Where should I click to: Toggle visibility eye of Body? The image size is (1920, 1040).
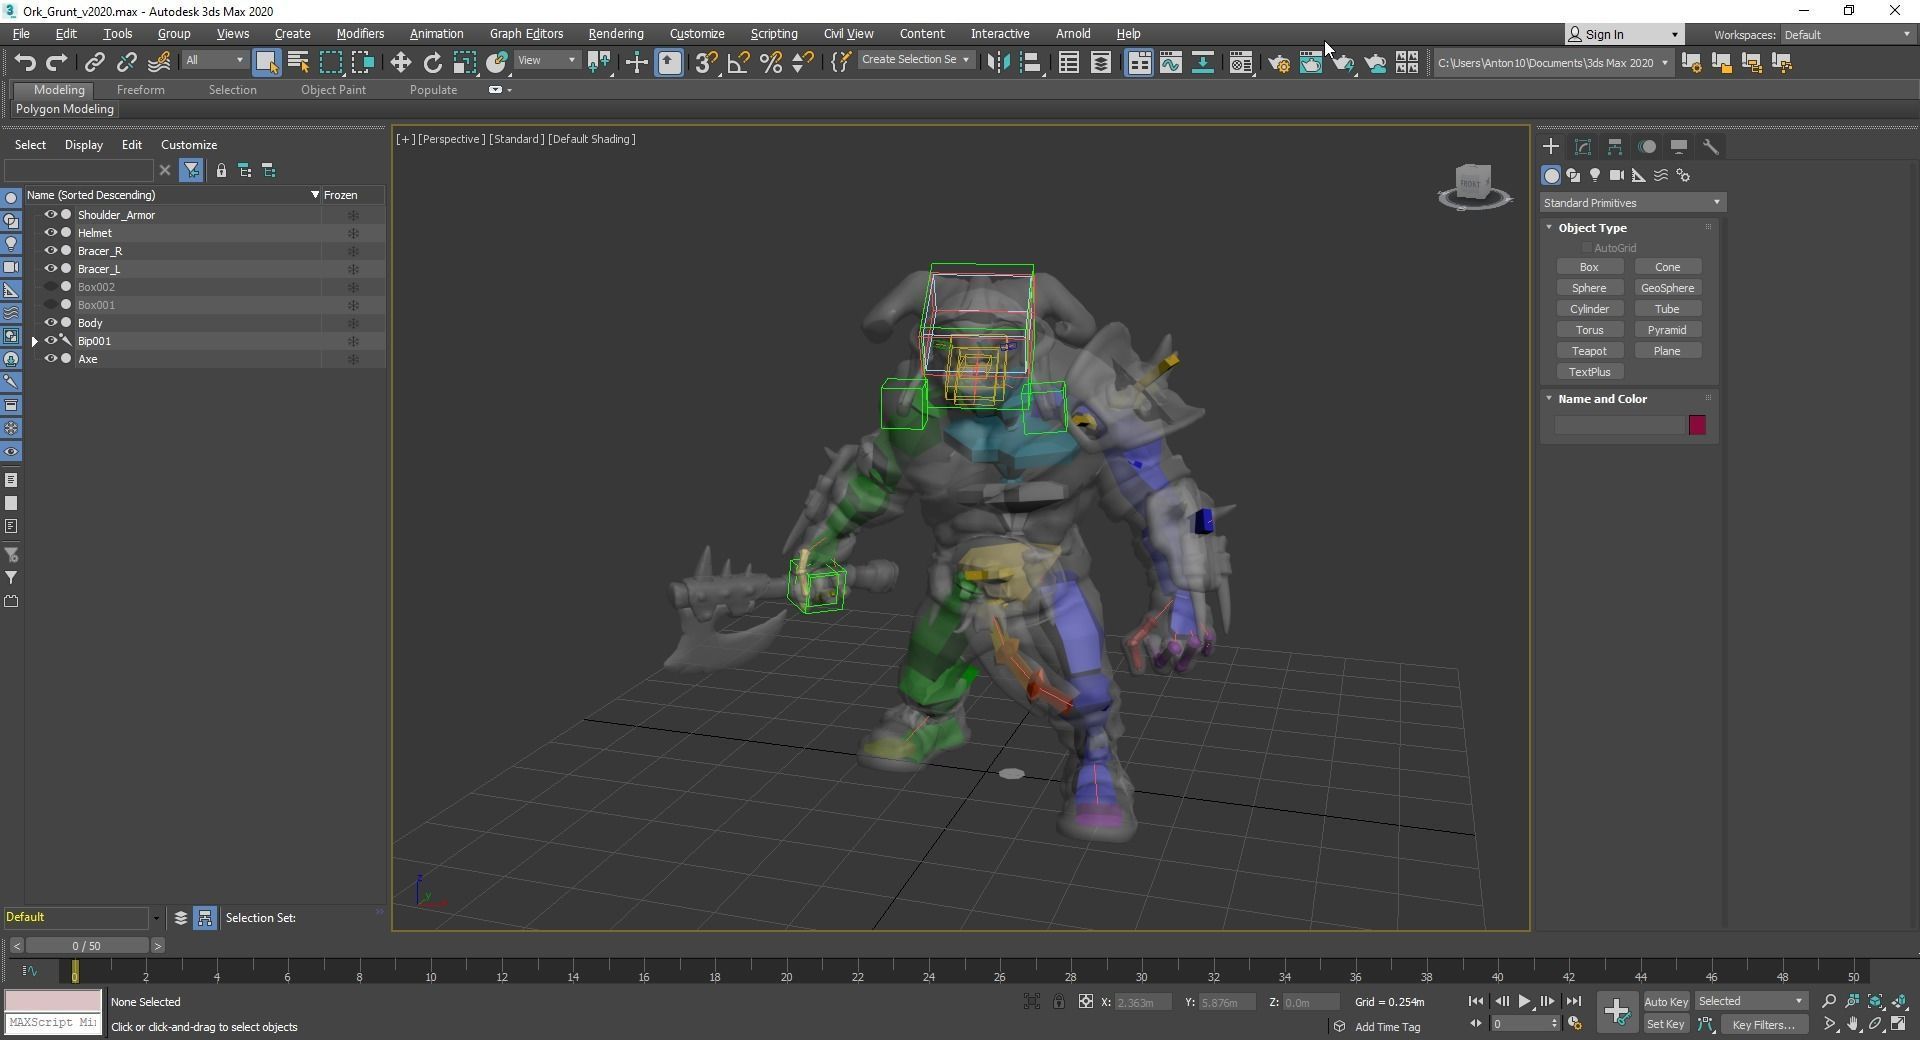pos(50,323)
